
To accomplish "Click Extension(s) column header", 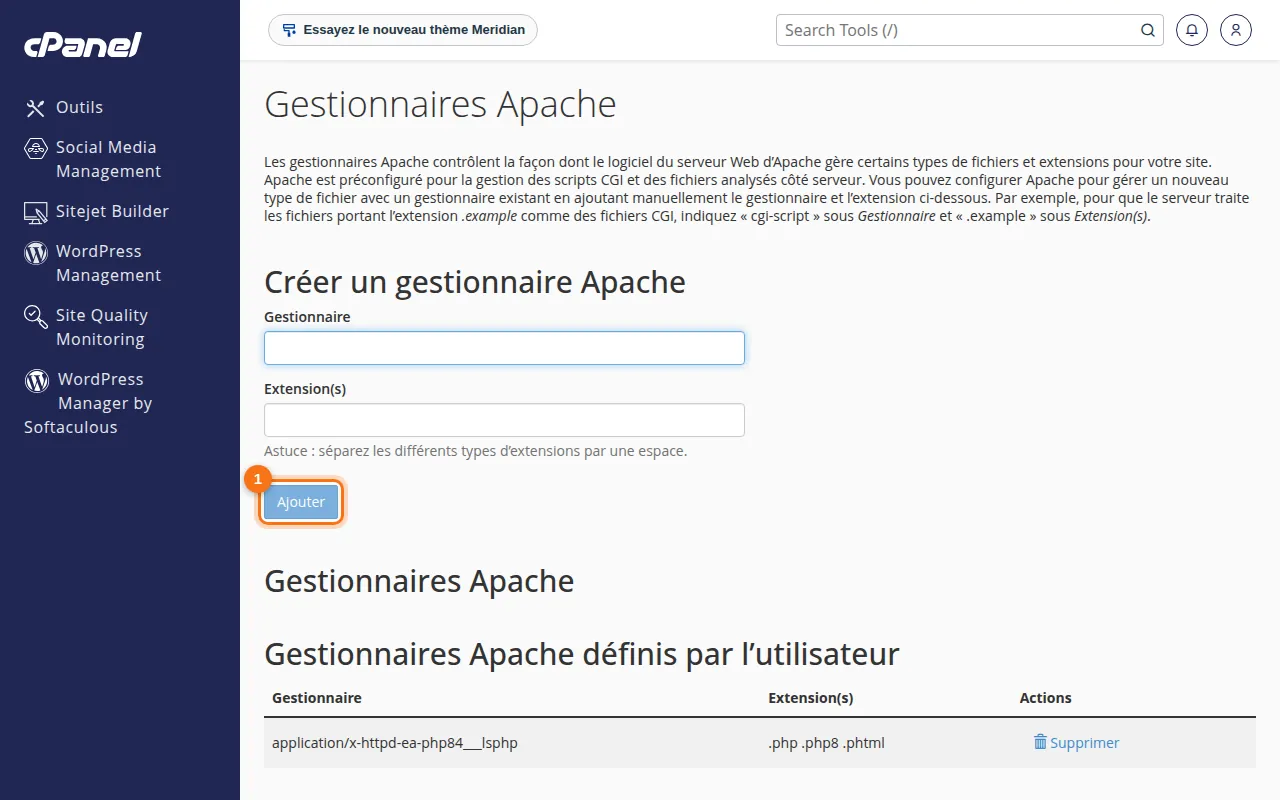I will pyautogui.click(x=810, y=698).
